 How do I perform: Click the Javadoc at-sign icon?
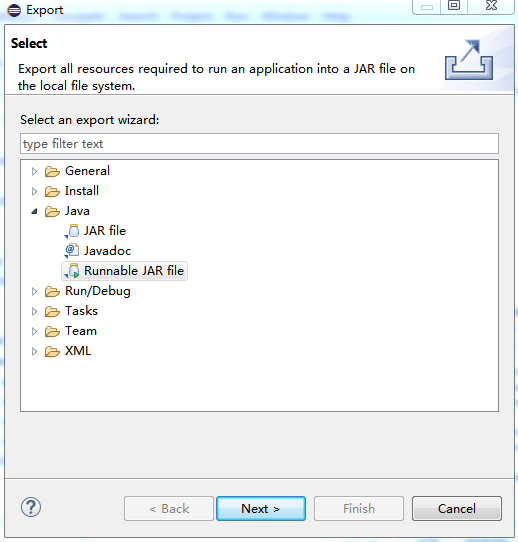[72, 251]
